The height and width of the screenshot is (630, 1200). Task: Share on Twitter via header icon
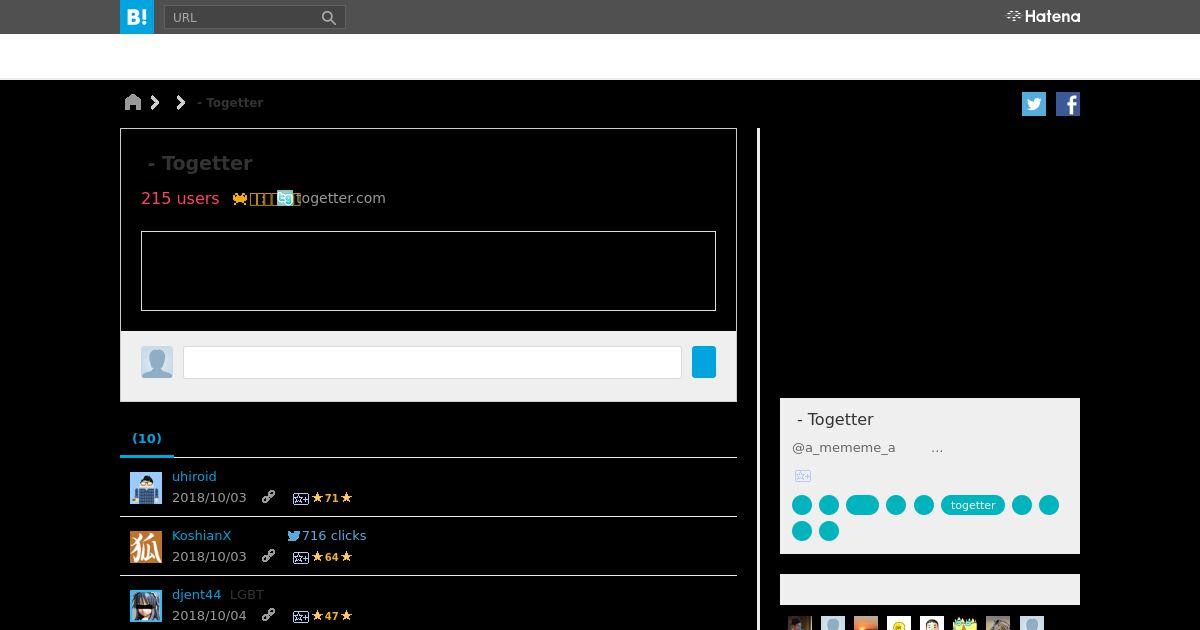pyautogui.click(x=1034, y=104)
